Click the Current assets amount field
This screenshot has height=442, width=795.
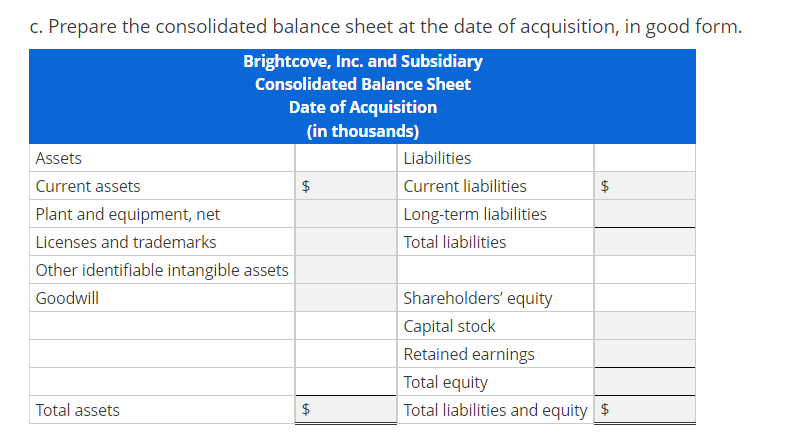tap(346, 186)
